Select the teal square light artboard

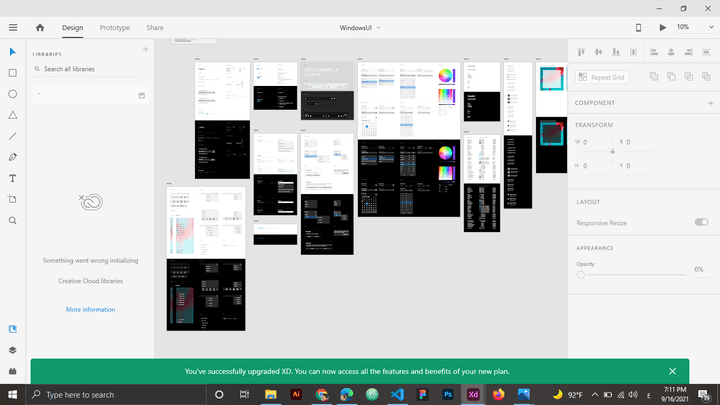coord(551,89)
